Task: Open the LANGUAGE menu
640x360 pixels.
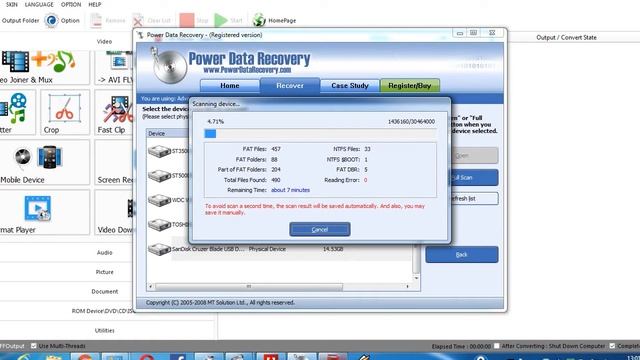Action: pyautogui.click(x=39, y=4)
